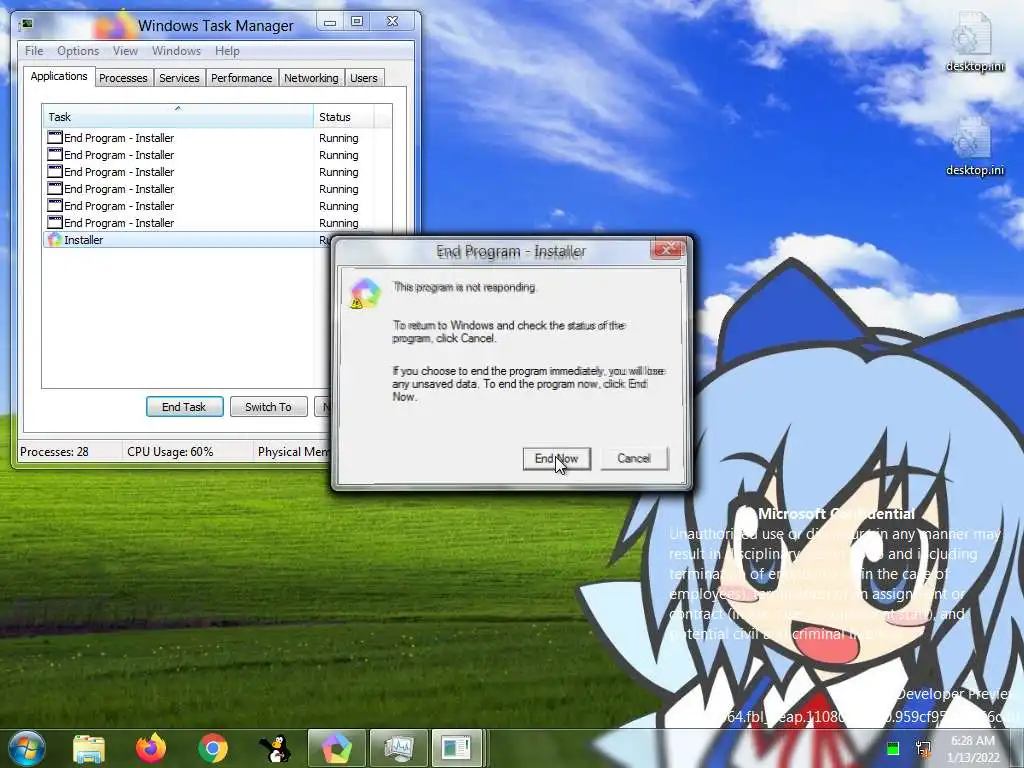Image resolution: width=1024 pixels, height=768 pixels.
Task: Switch to the Applications tab
Action: point(59,76)
